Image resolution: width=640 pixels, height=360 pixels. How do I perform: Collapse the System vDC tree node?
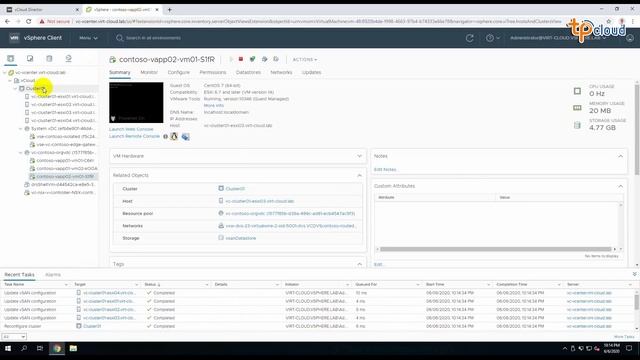point(21,129)
